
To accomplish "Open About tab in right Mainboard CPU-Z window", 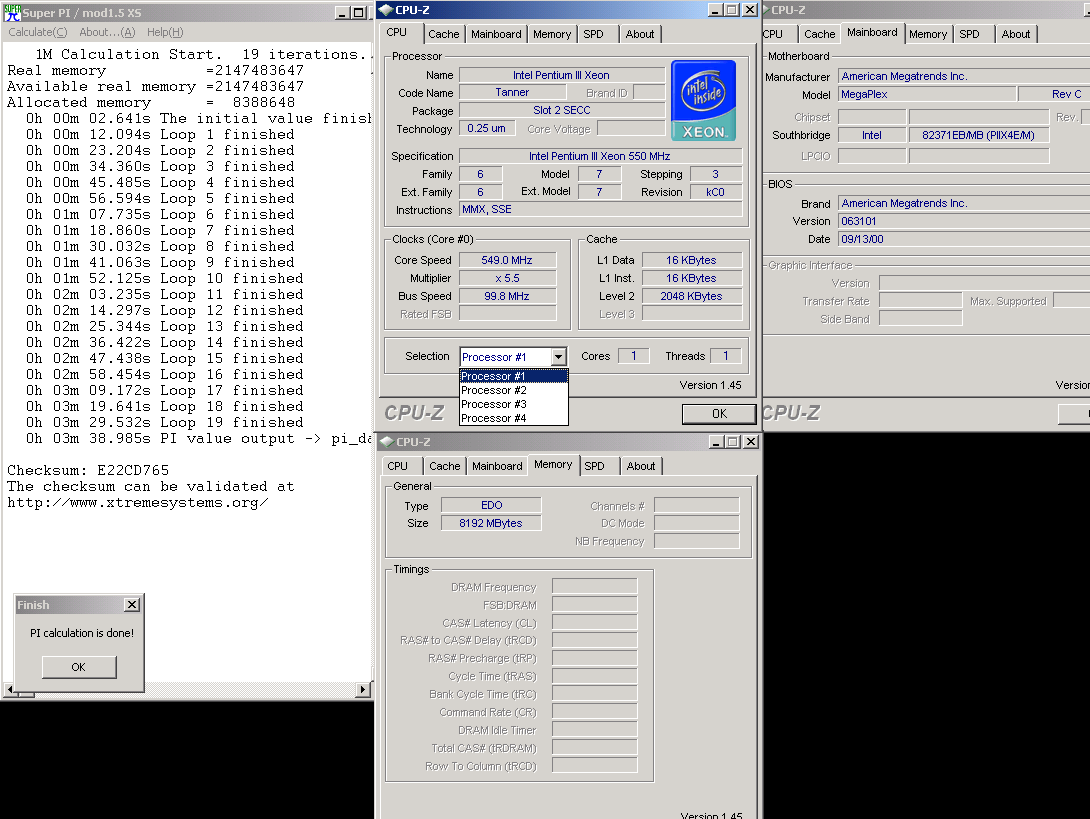I will tap(1016, 34).
